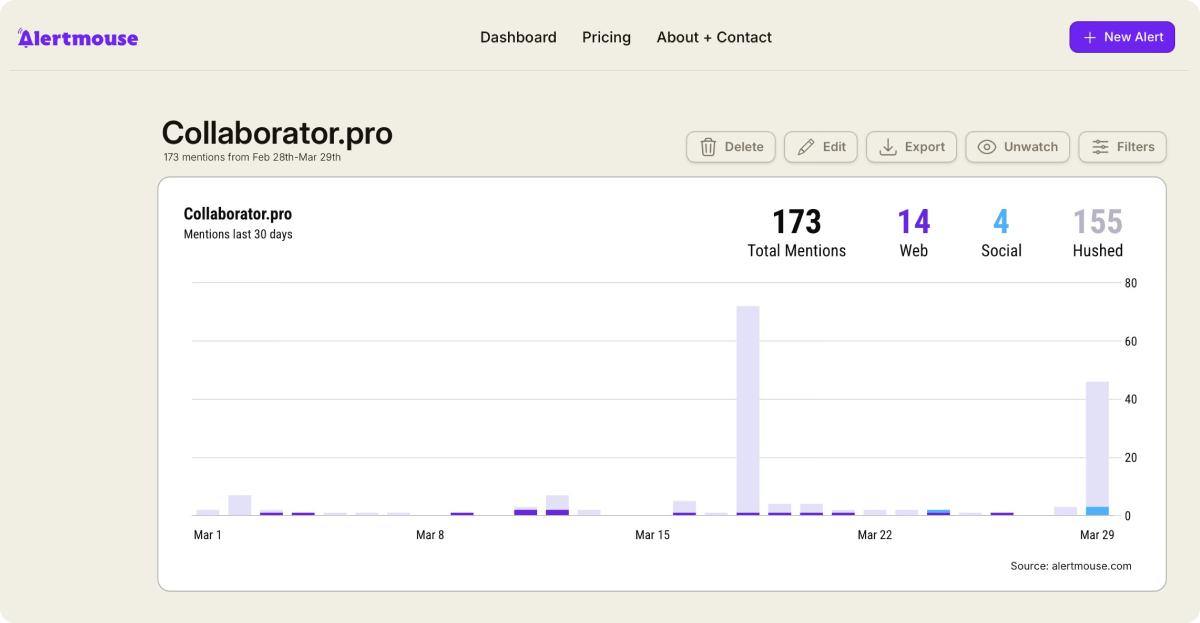Screen dimensions: 1200x623
Task: Click the download arrow icon in Export
Action: [887, 147]
